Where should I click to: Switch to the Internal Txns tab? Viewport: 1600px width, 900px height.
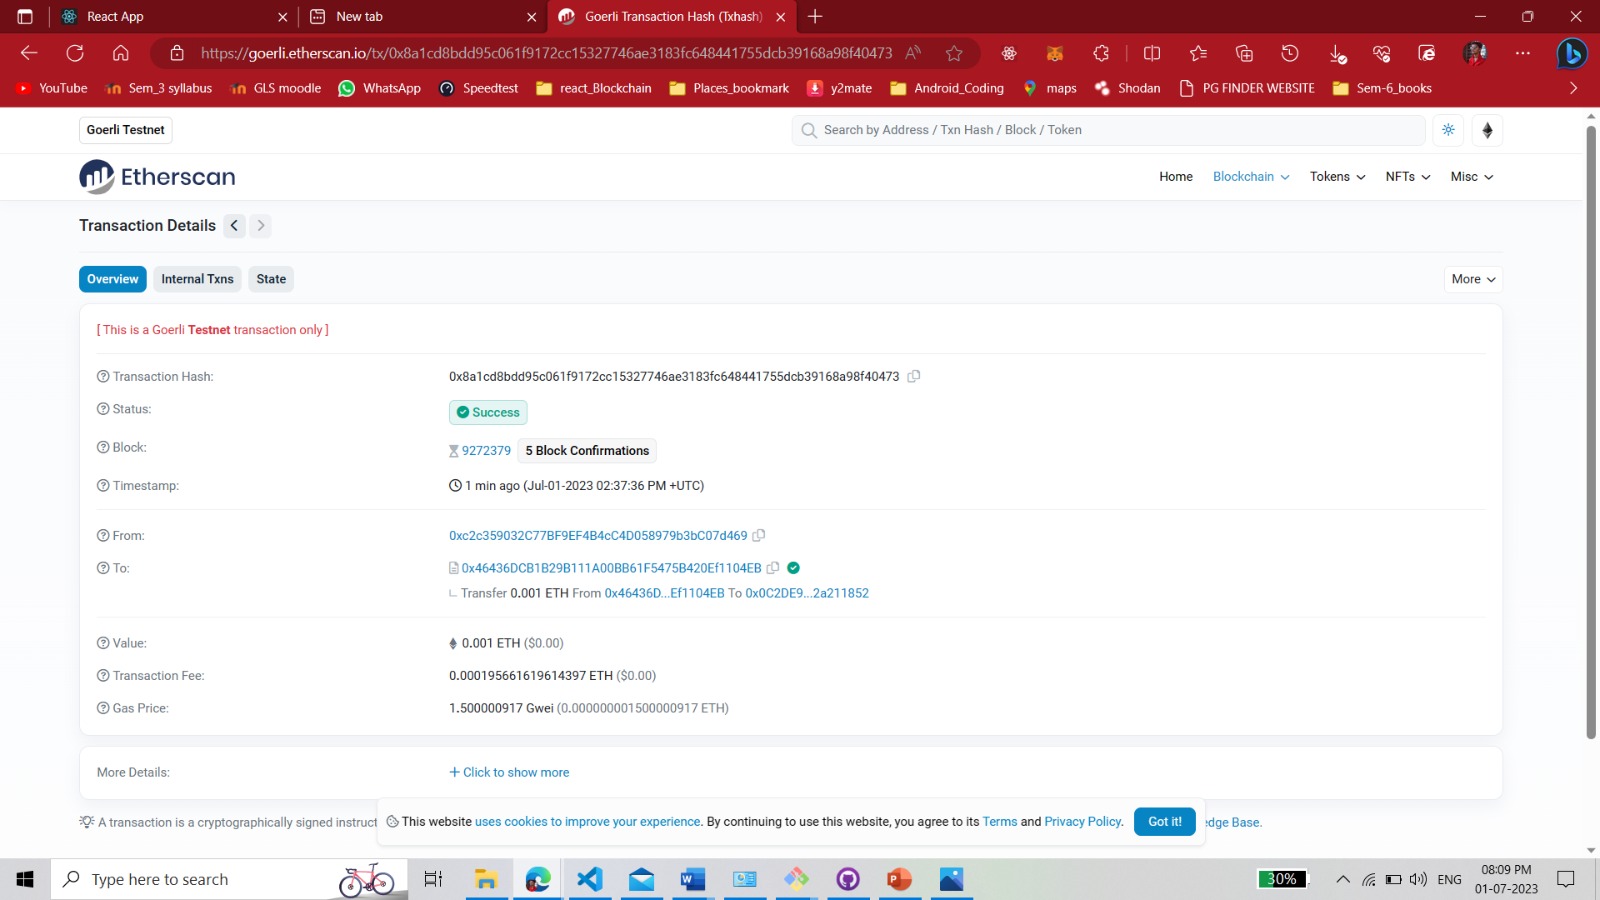click(x=196, y=279)
